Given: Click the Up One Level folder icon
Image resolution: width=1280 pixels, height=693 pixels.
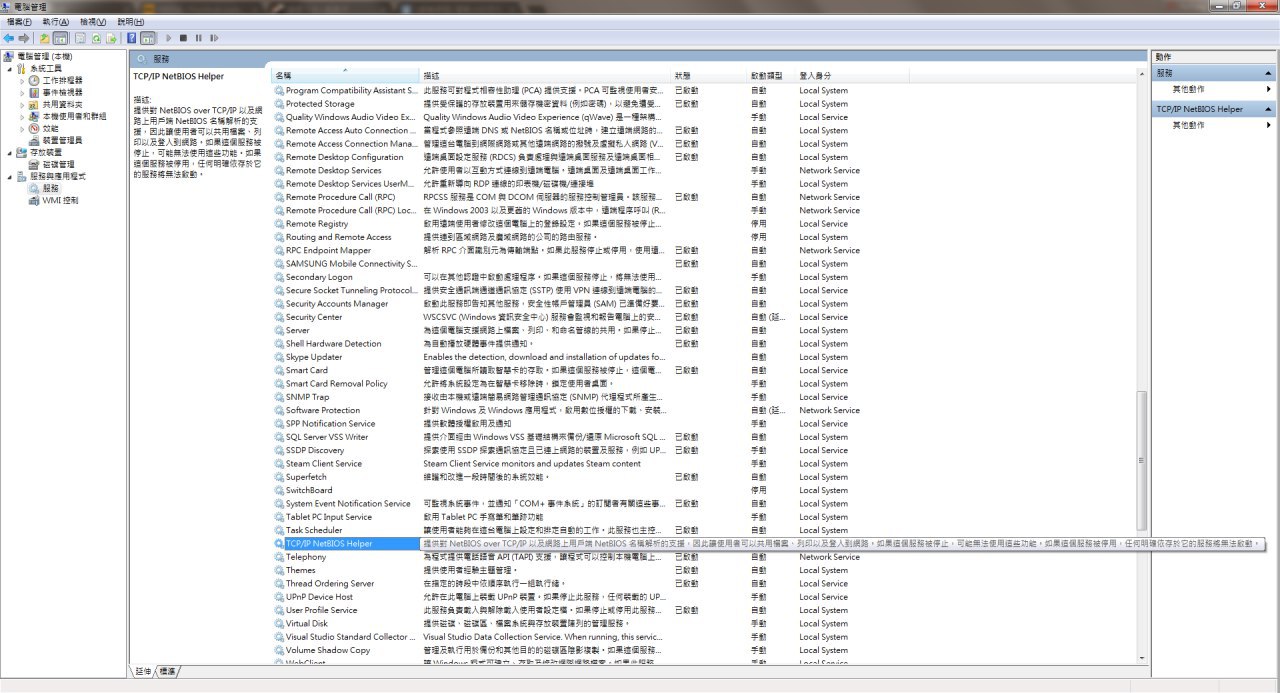Looking at the screenshot, I should pyautogui.click(x=45, y=38).
